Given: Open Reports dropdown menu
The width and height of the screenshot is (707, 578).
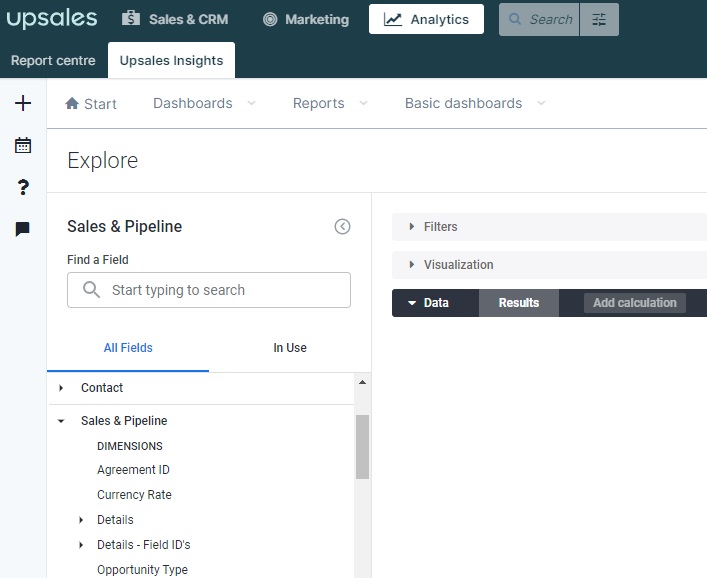Looking at the screenshot, I should point(330,103).
